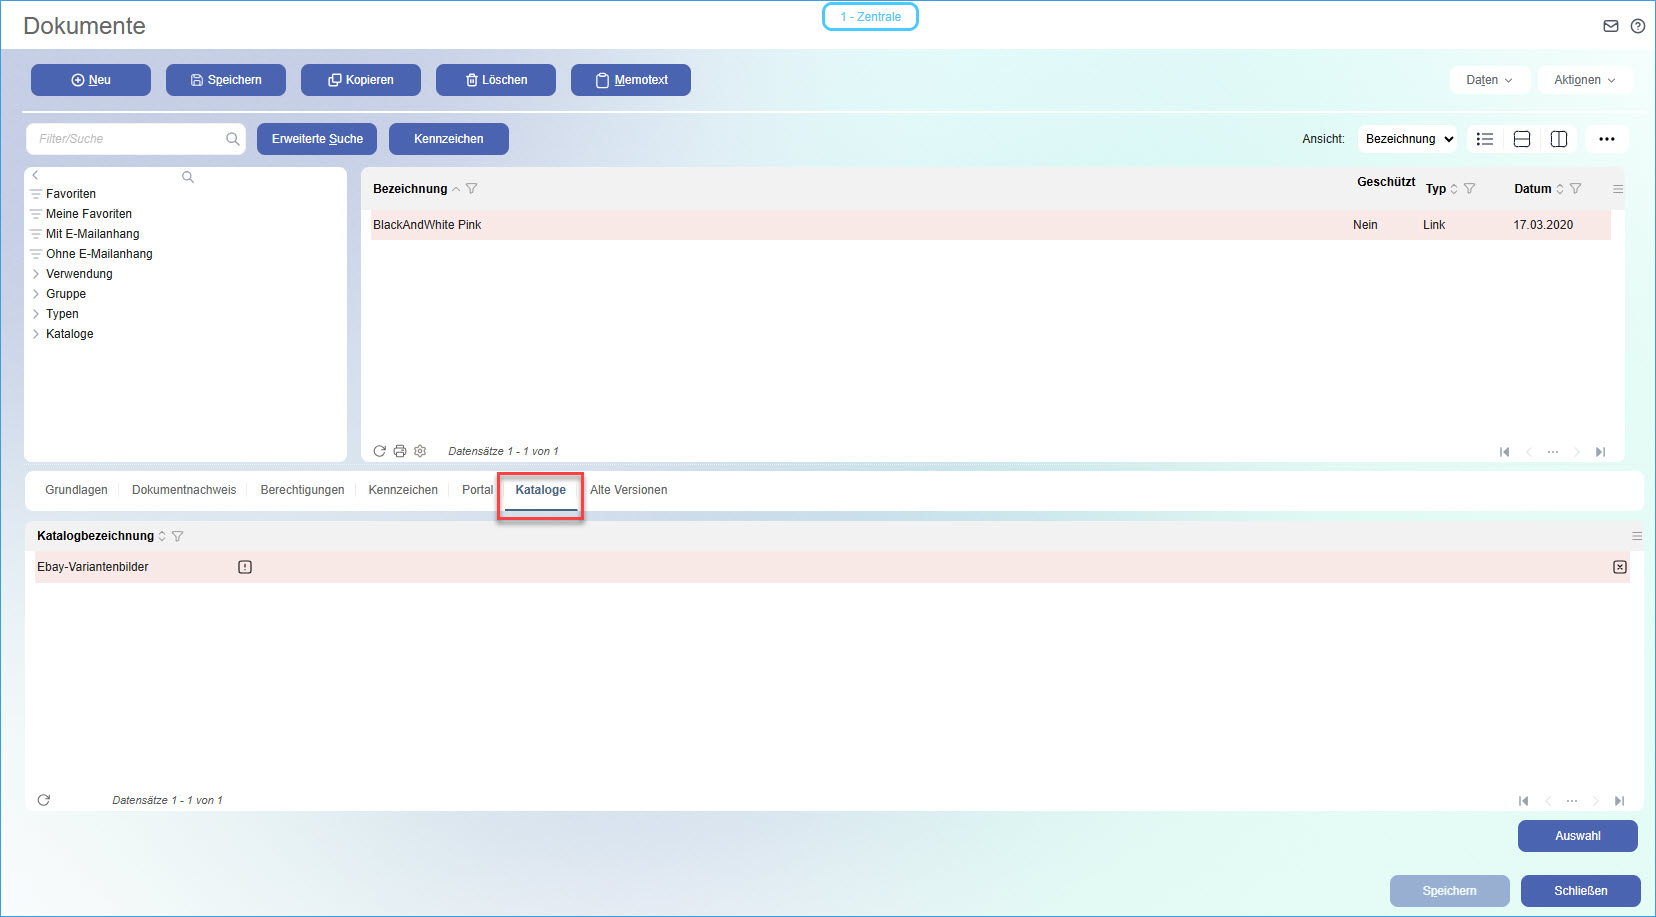
Task: Click the Auswahl button
Action: click(1577, 836)
